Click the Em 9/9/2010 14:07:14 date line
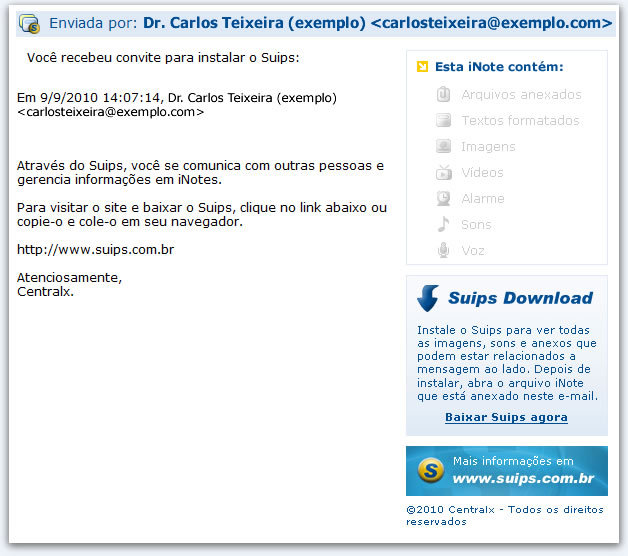This screenshot has height=556, width=628. (177, 98)
